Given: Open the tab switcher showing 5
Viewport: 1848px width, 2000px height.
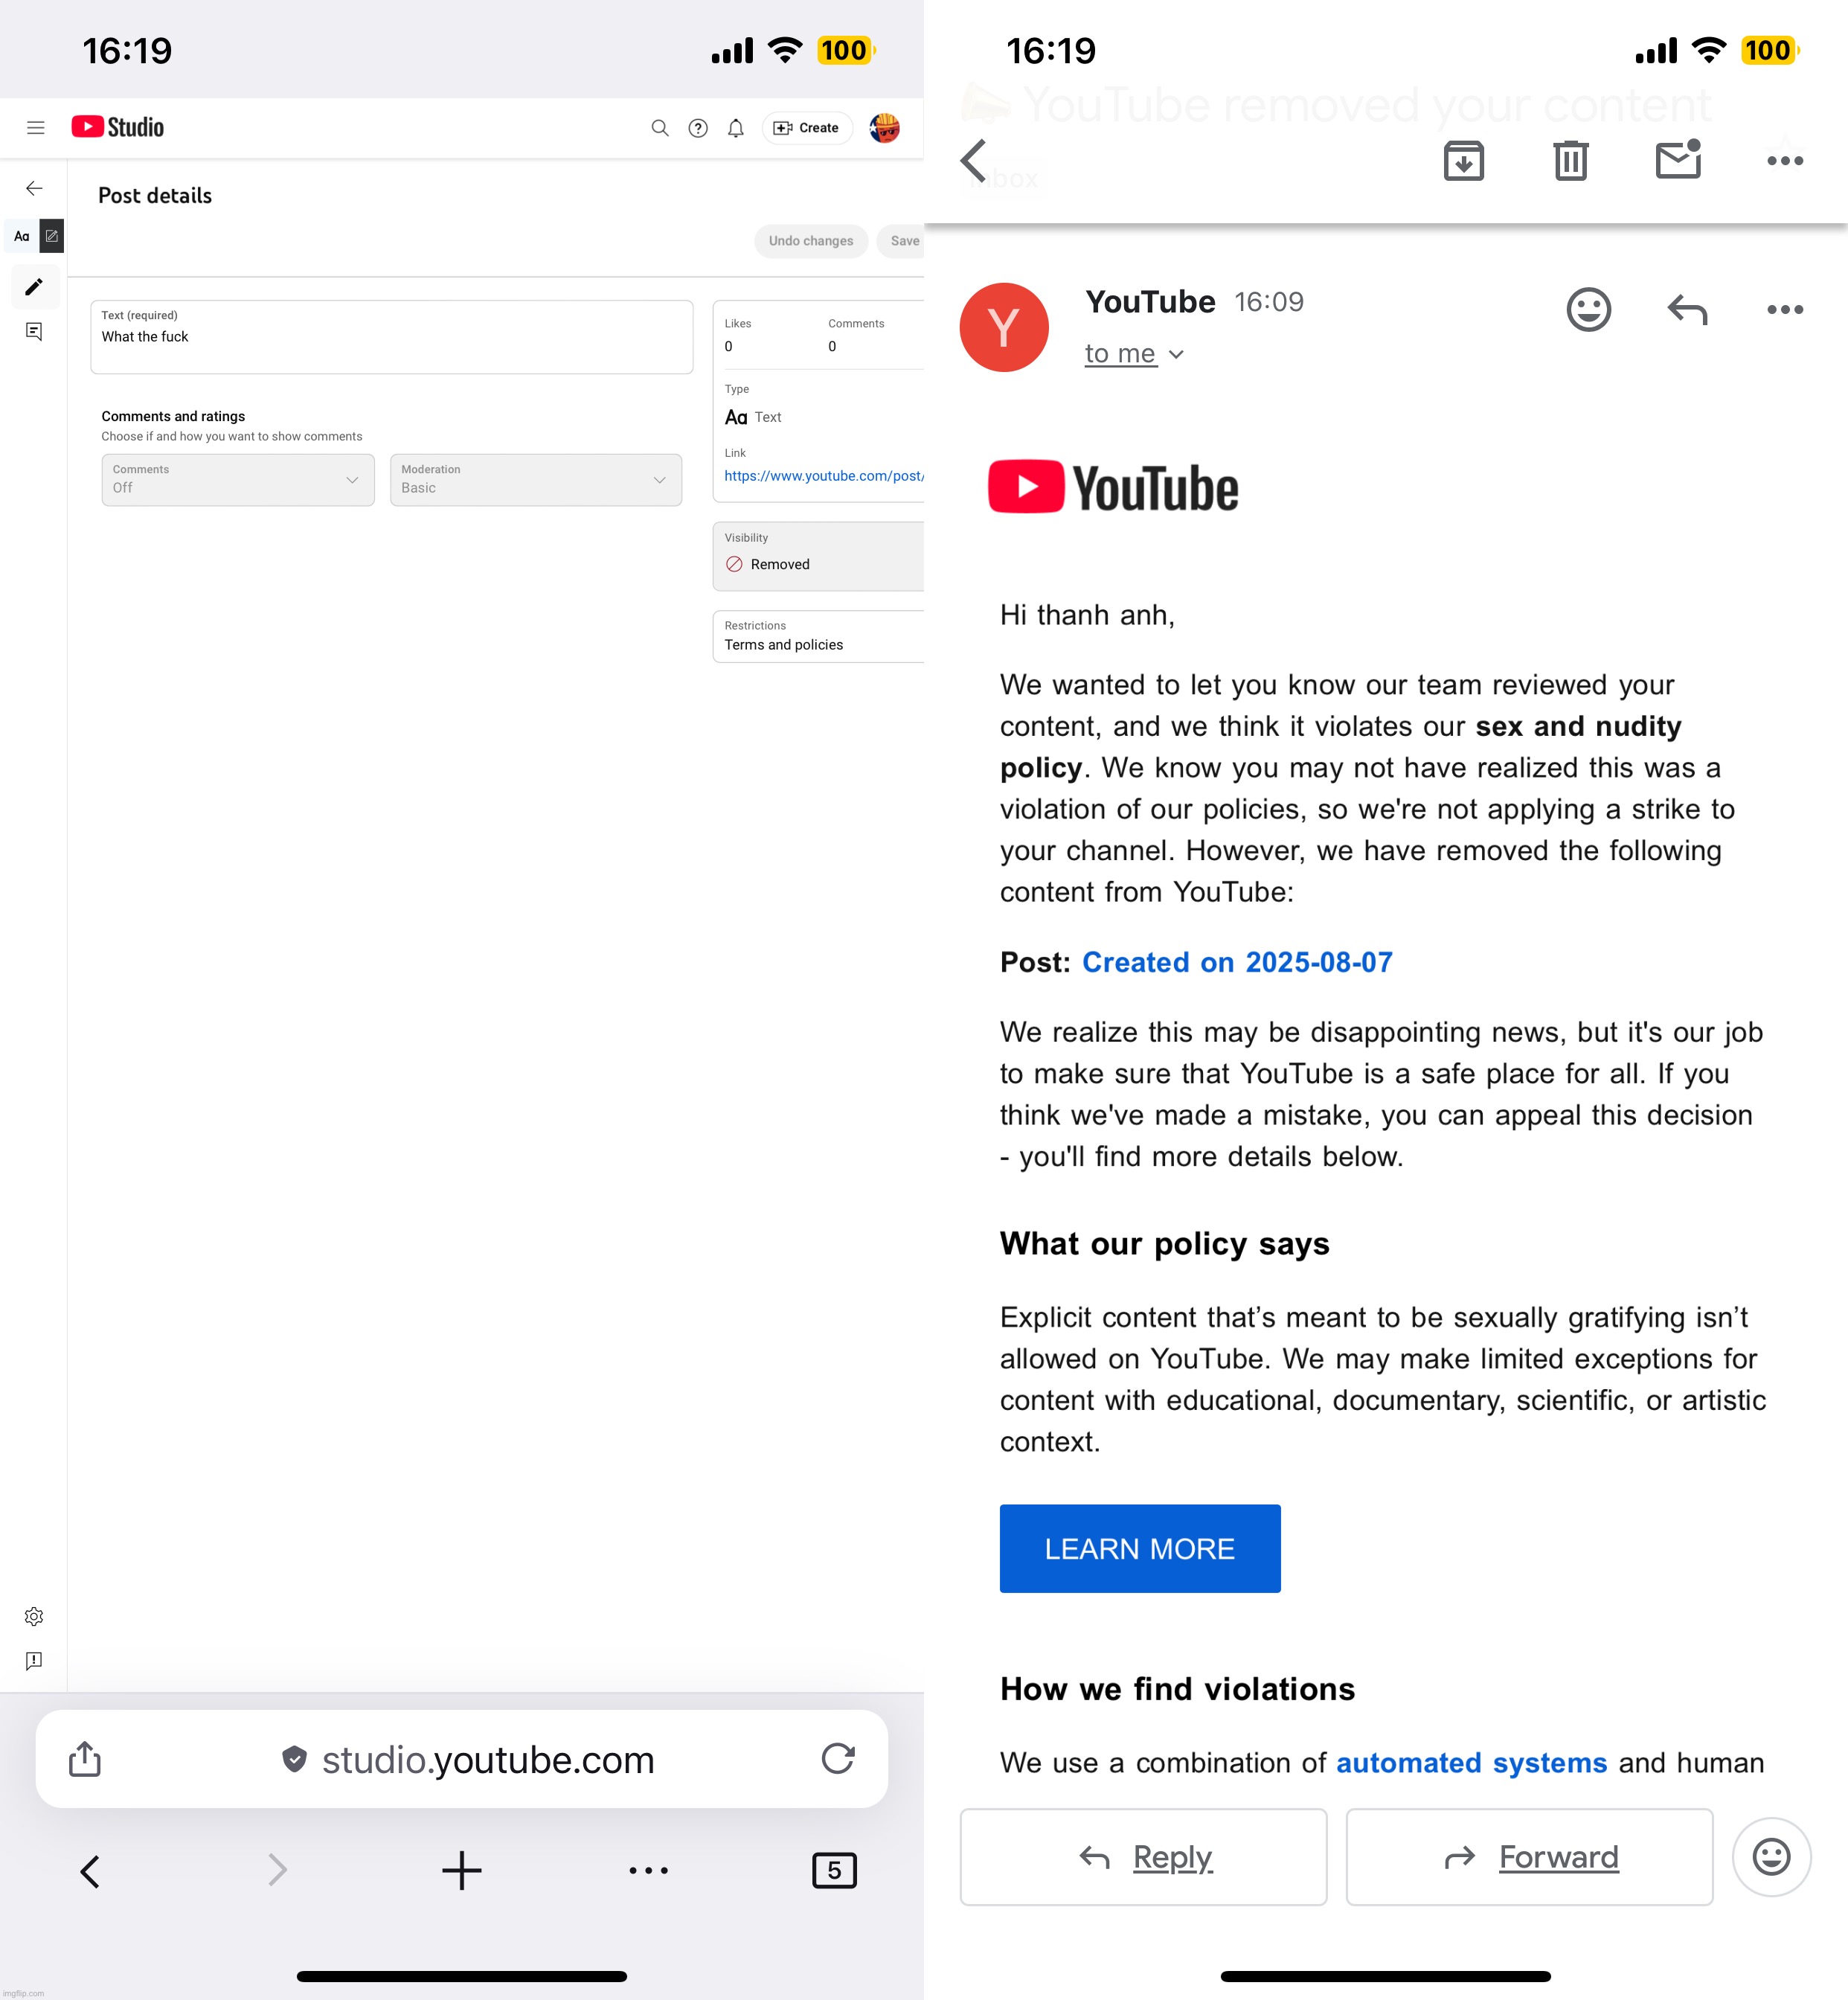Looking at the screenshot, I should point(835,1870).
